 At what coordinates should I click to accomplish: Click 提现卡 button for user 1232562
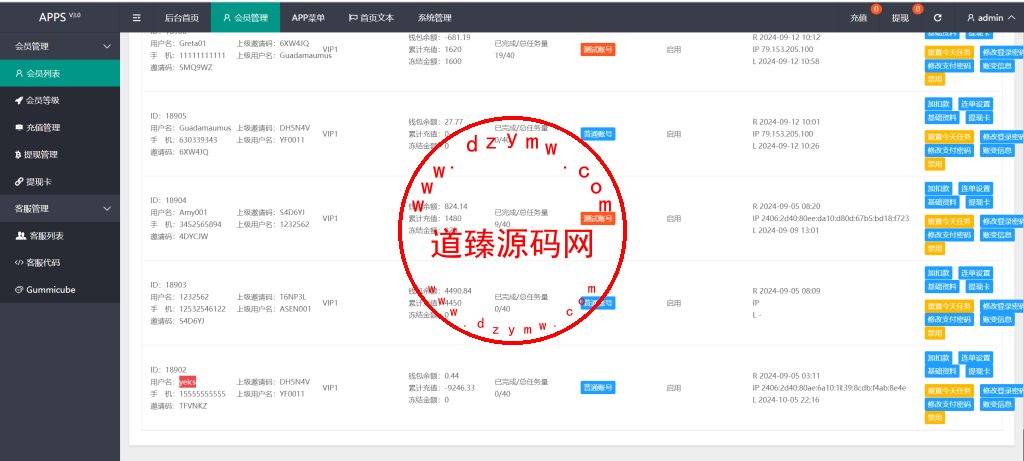point(979,287)
